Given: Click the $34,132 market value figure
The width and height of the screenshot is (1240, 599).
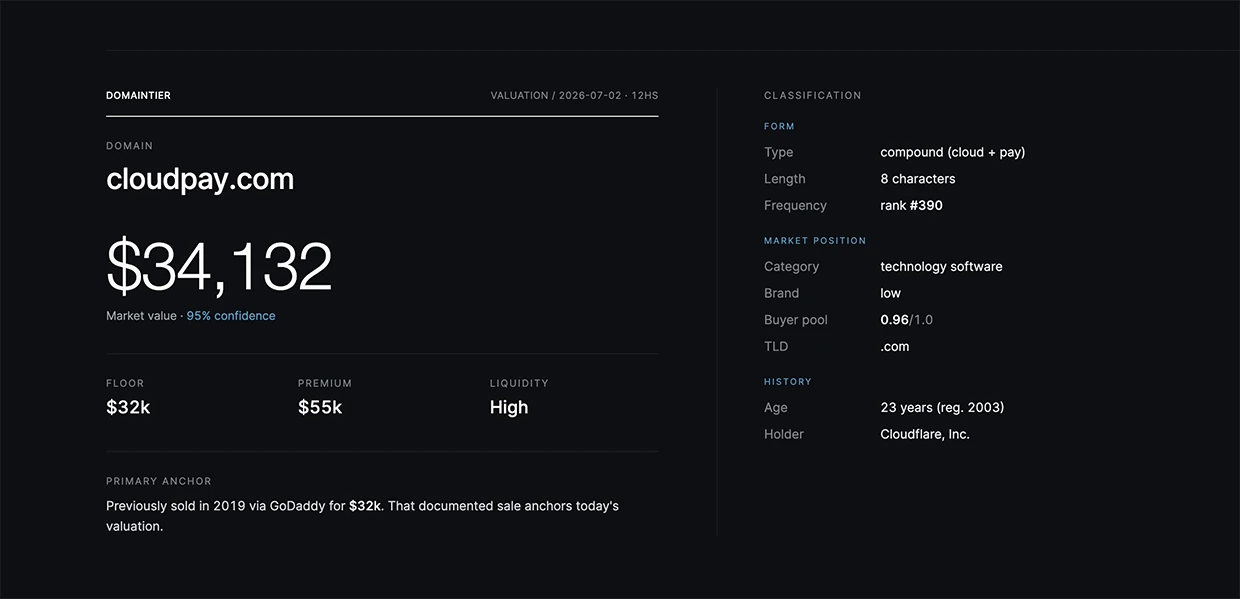Looking at the screenshot, I should pos(219,267).
